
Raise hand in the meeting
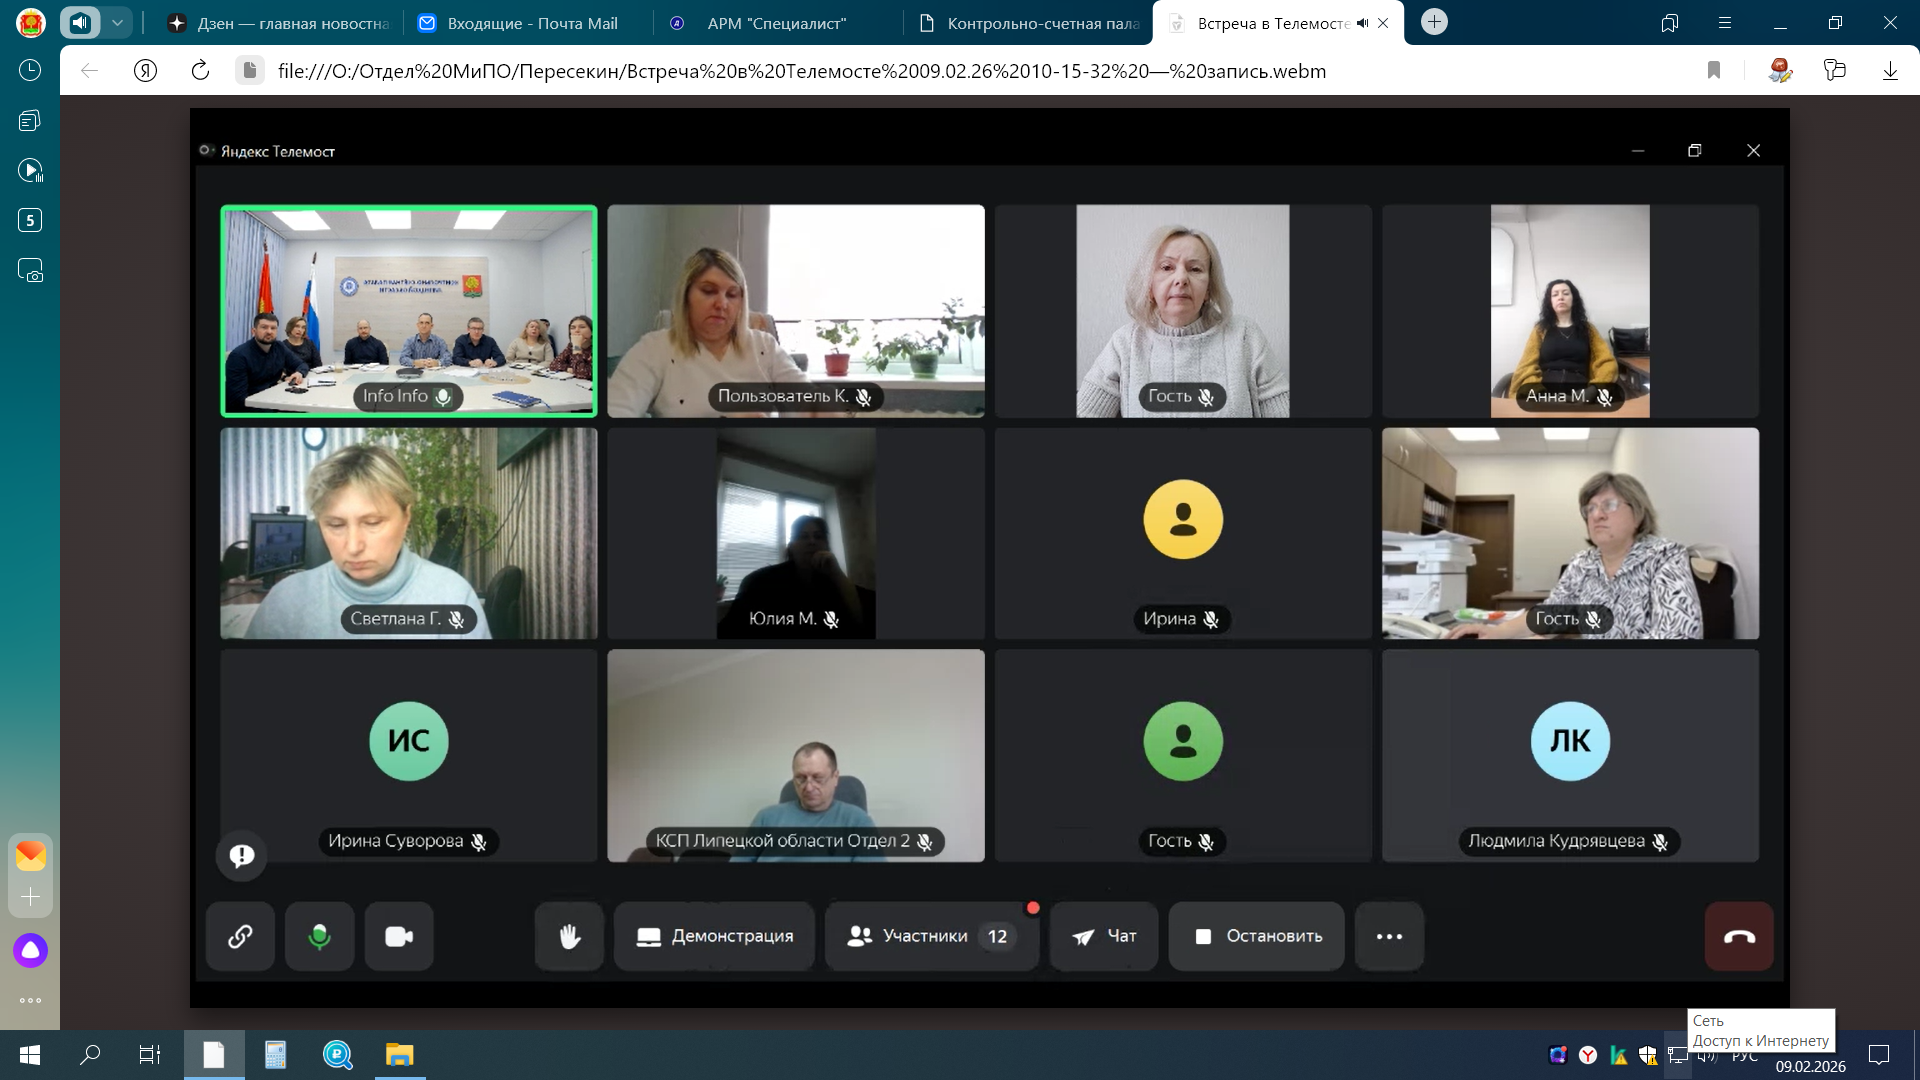pos(569,936)
